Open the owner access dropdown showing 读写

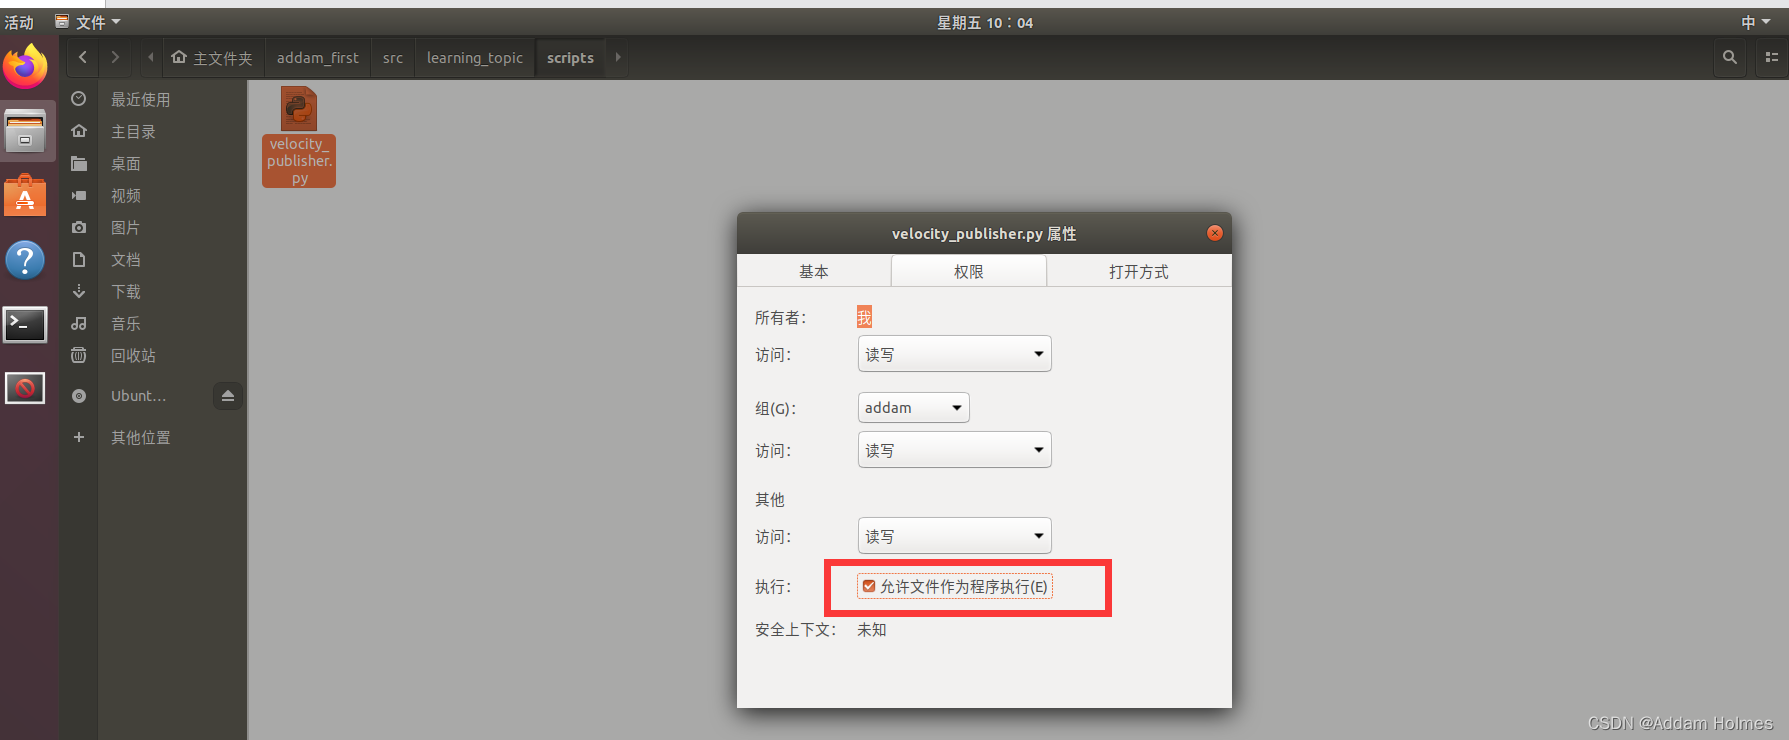click(x=954, y=354)
